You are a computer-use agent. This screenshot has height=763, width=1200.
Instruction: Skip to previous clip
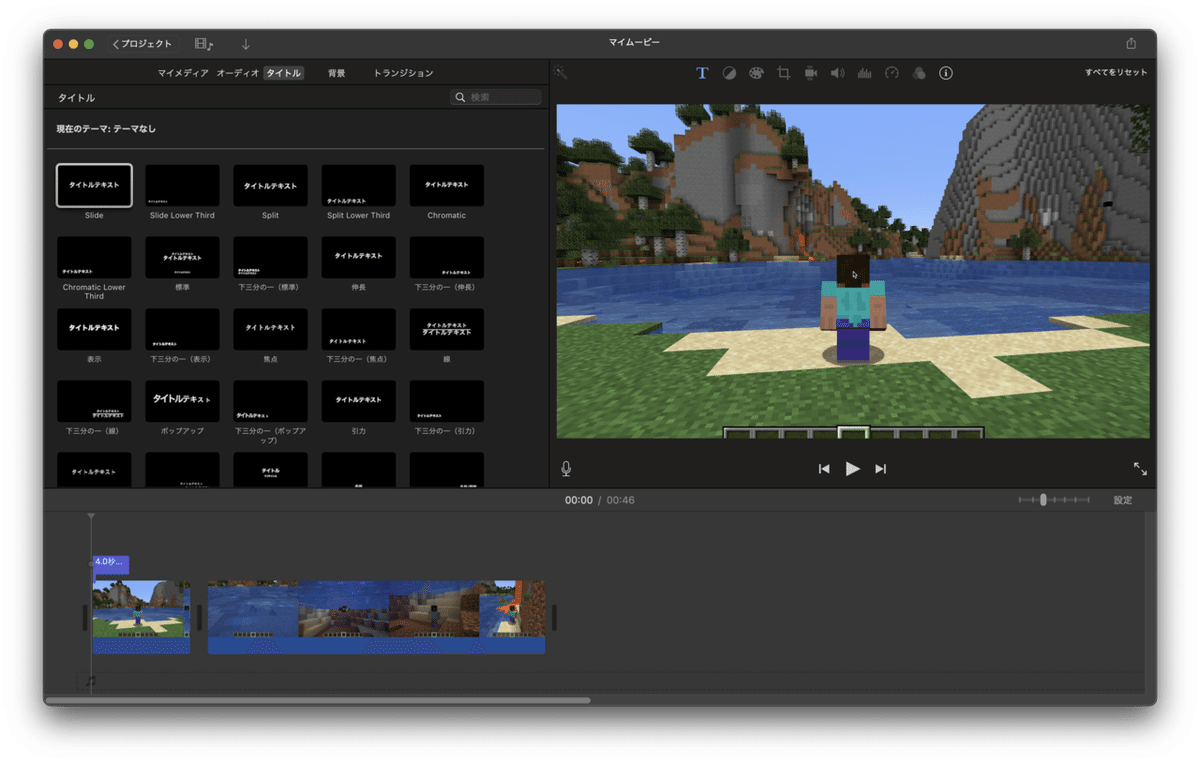[x=824, y=468]
